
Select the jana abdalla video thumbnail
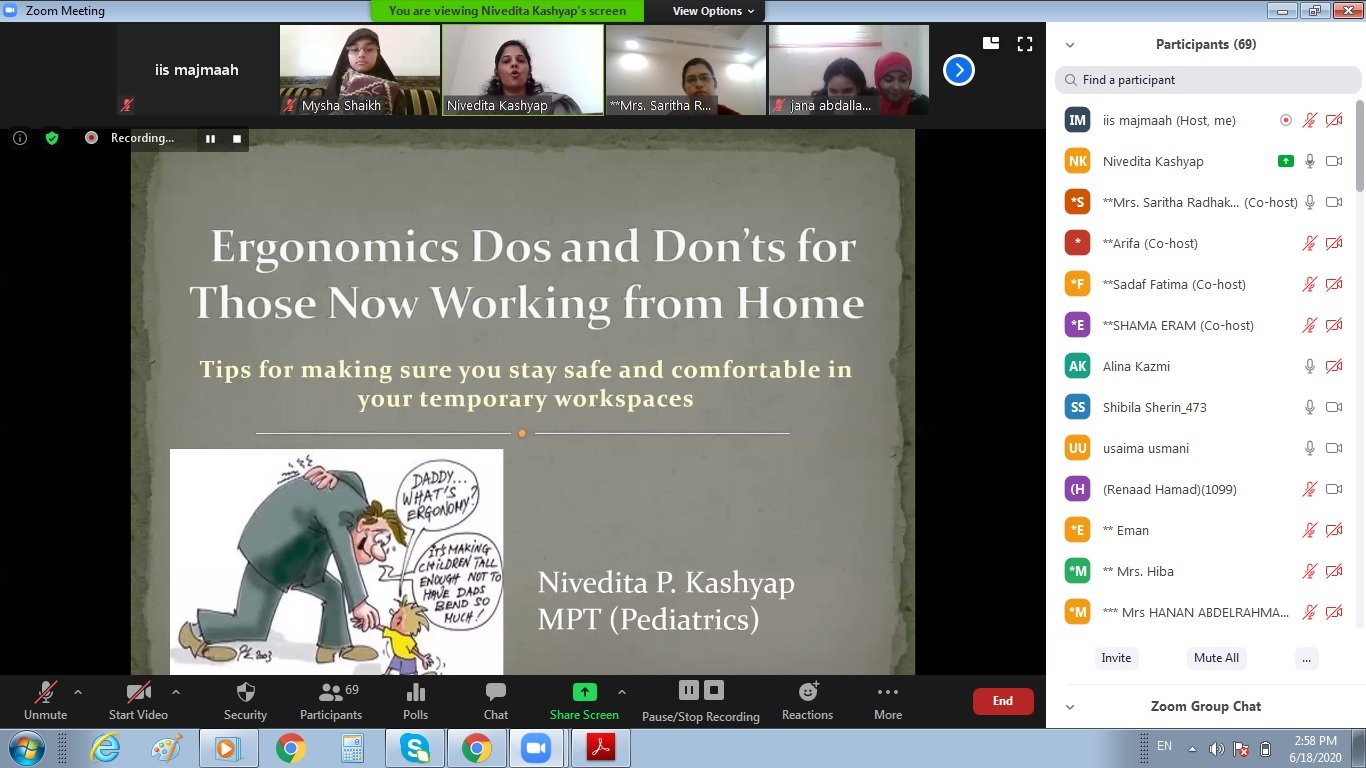[849, 70]
